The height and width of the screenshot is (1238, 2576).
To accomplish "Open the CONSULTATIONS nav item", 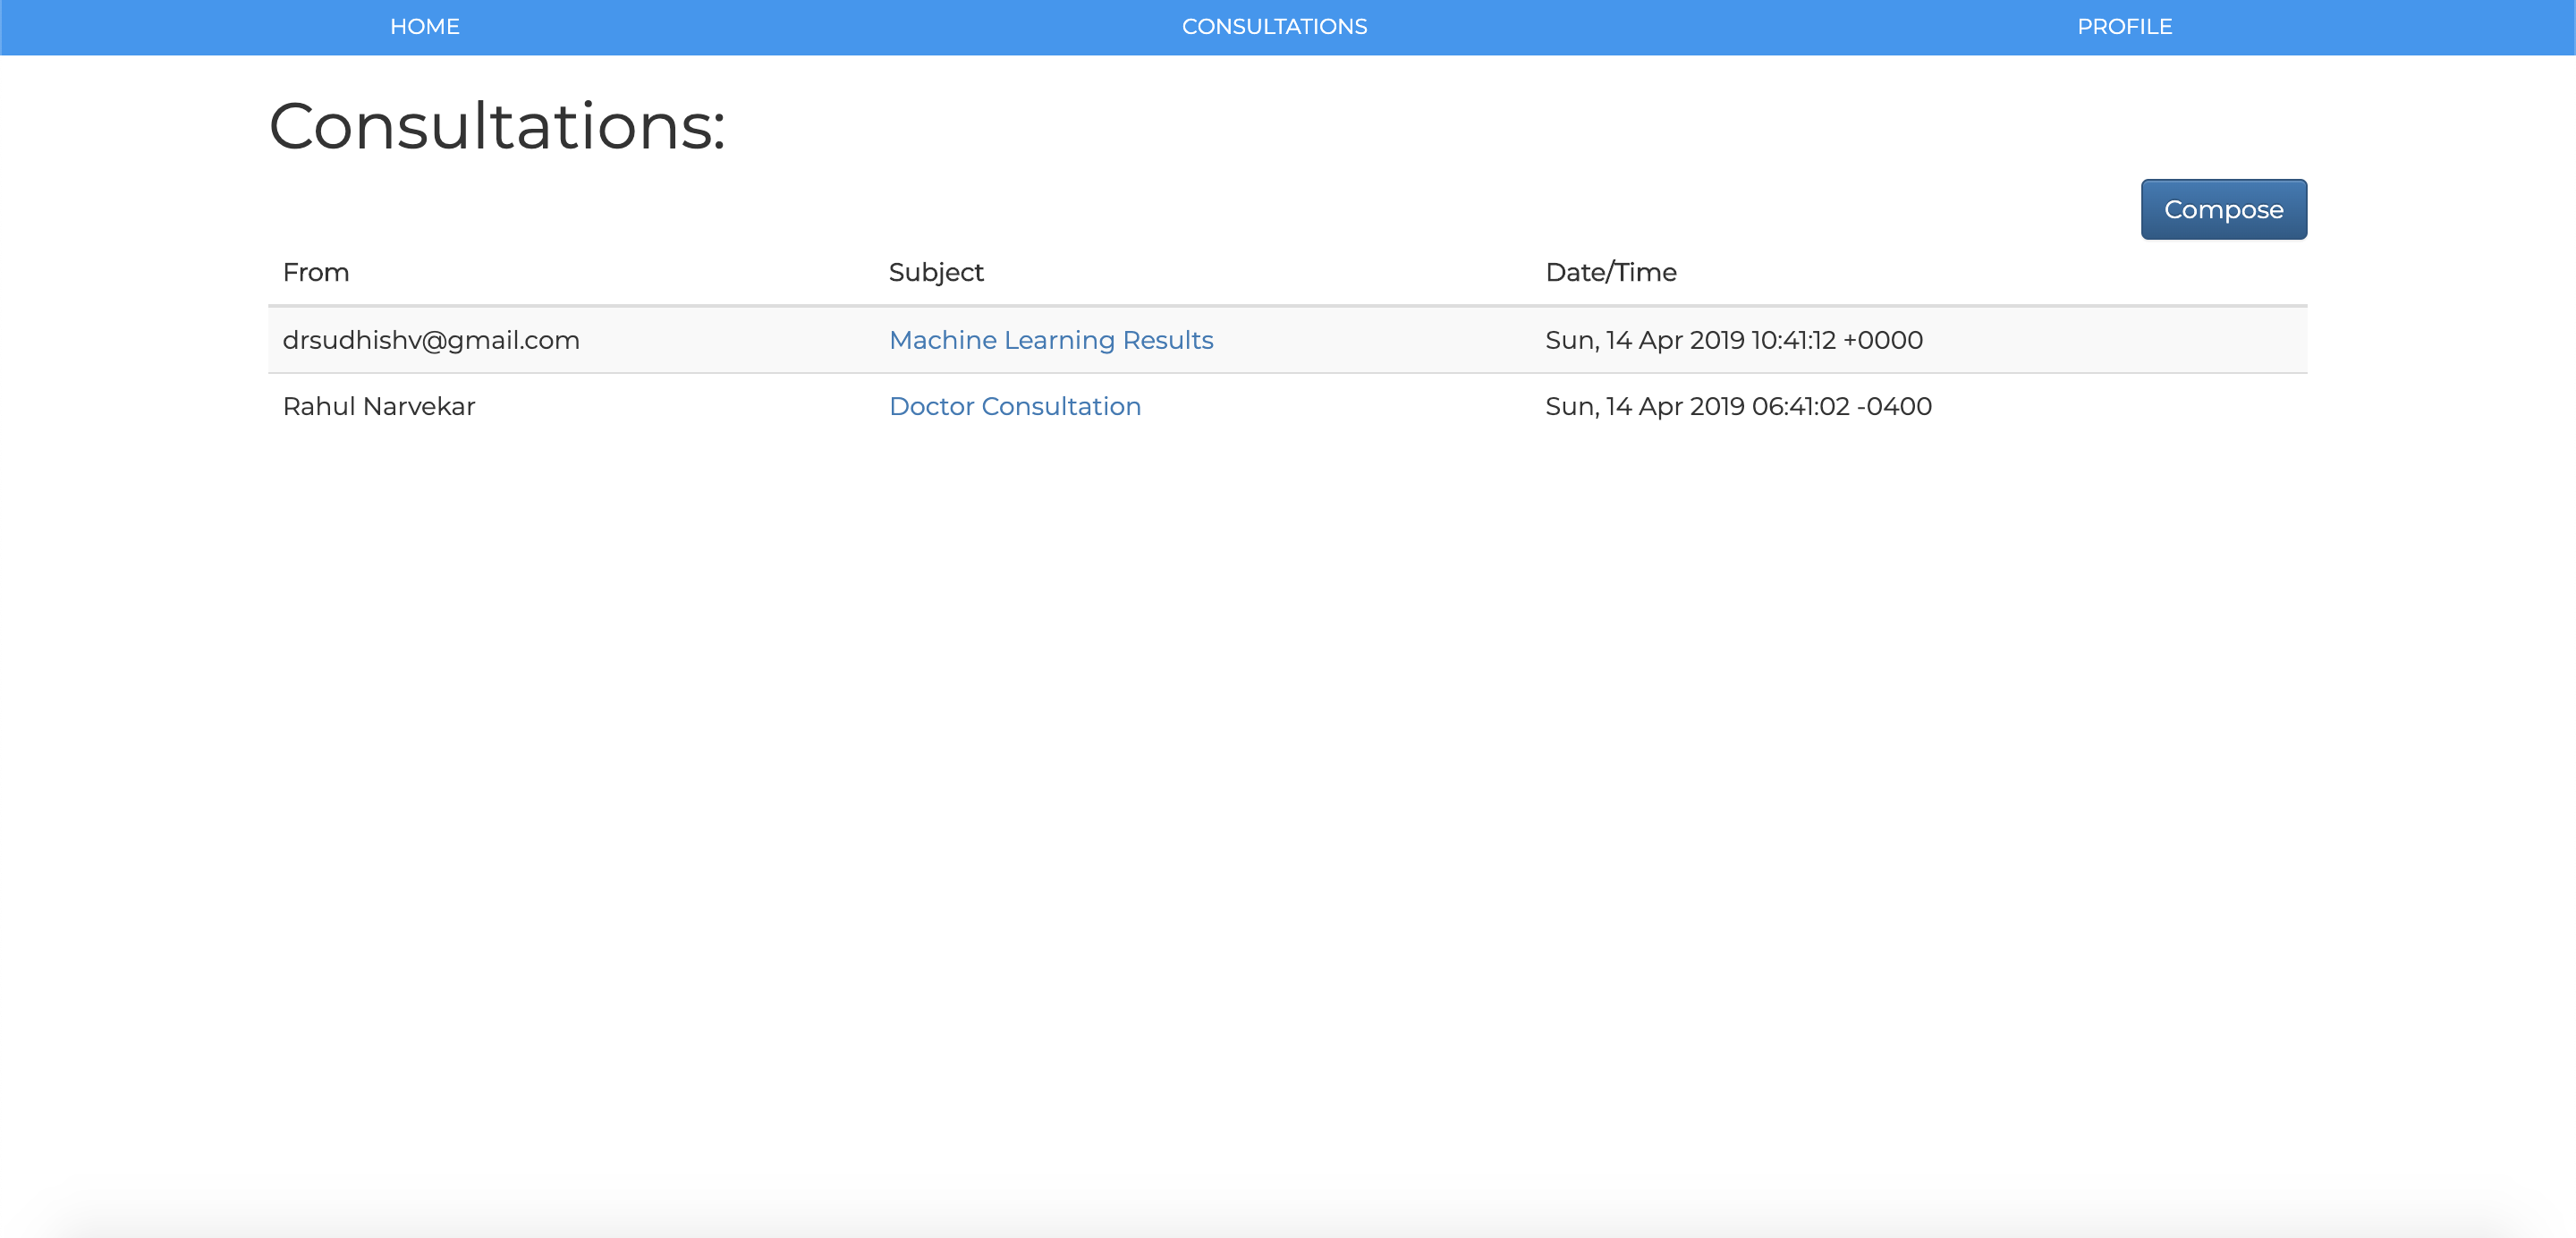I will pos(1274,27).
